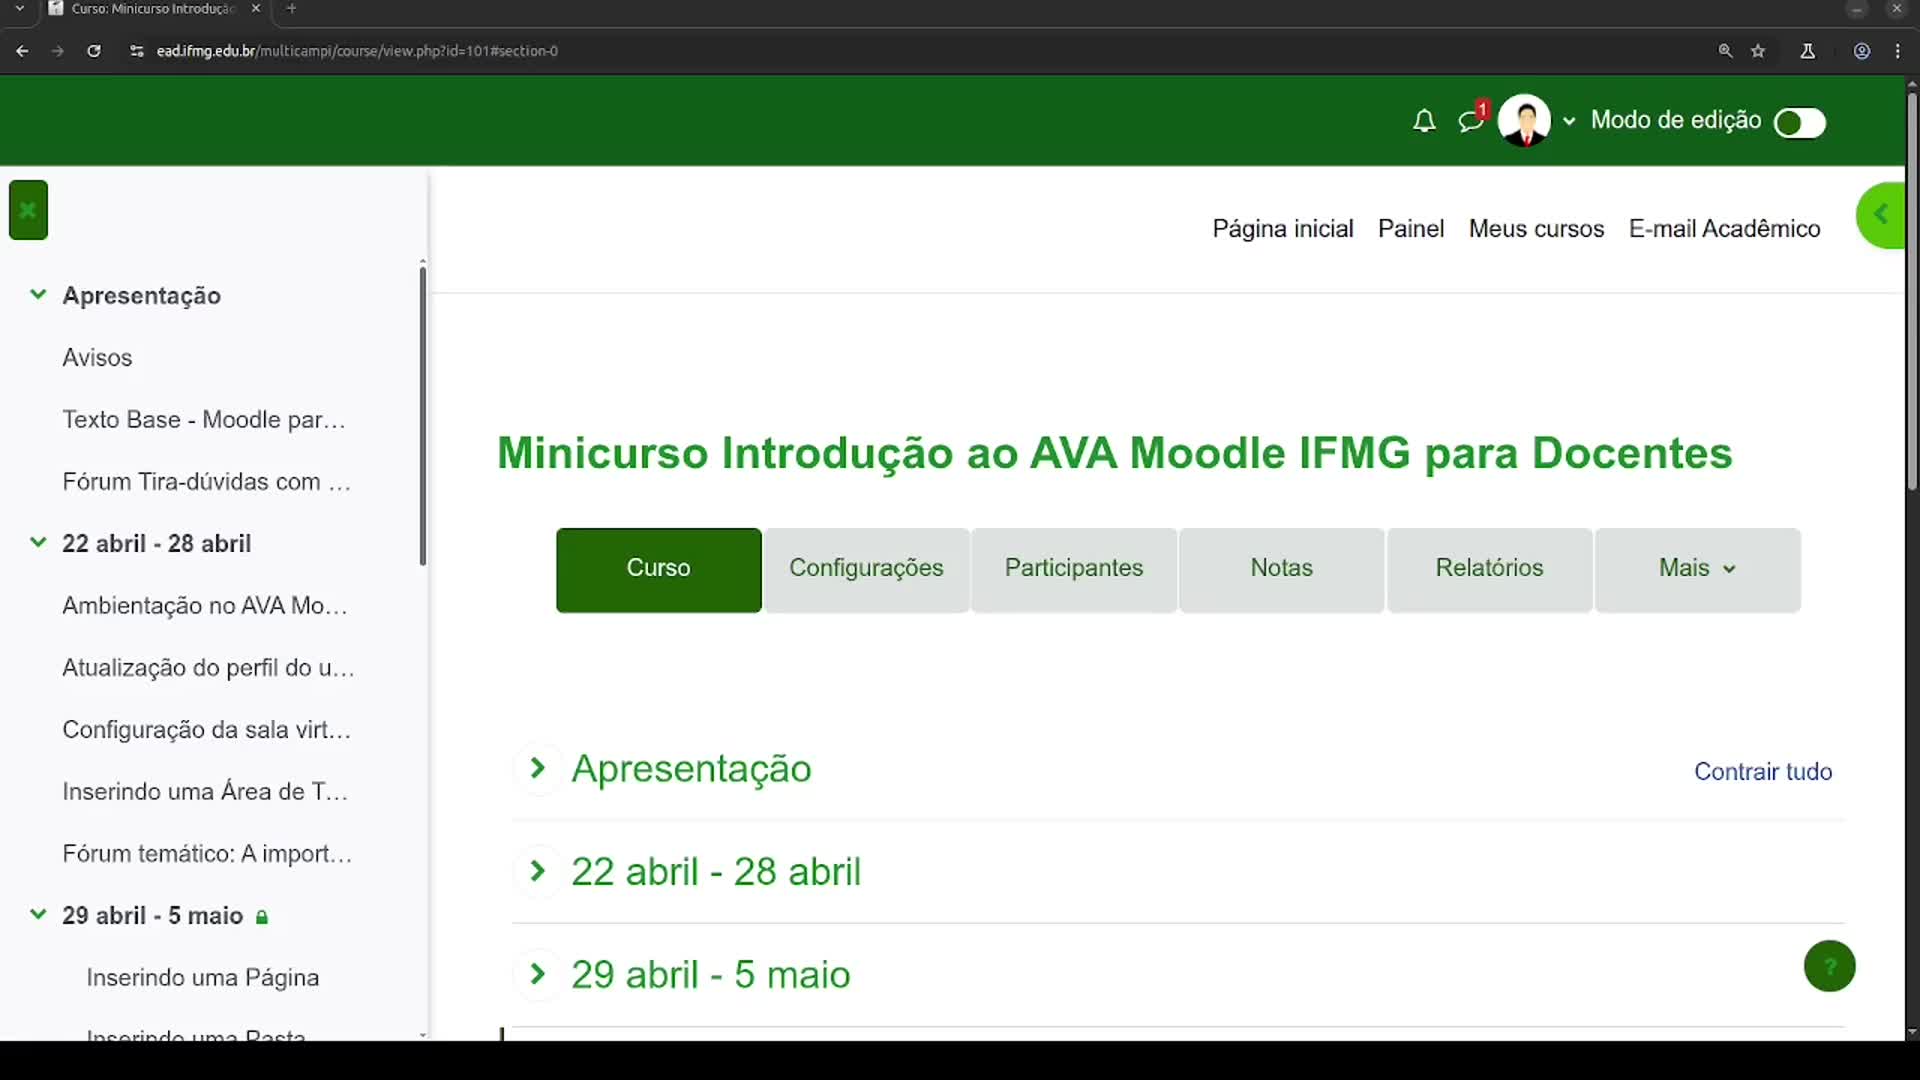
Task: Open the browser zoom indicator
Action: [1725, 51]
